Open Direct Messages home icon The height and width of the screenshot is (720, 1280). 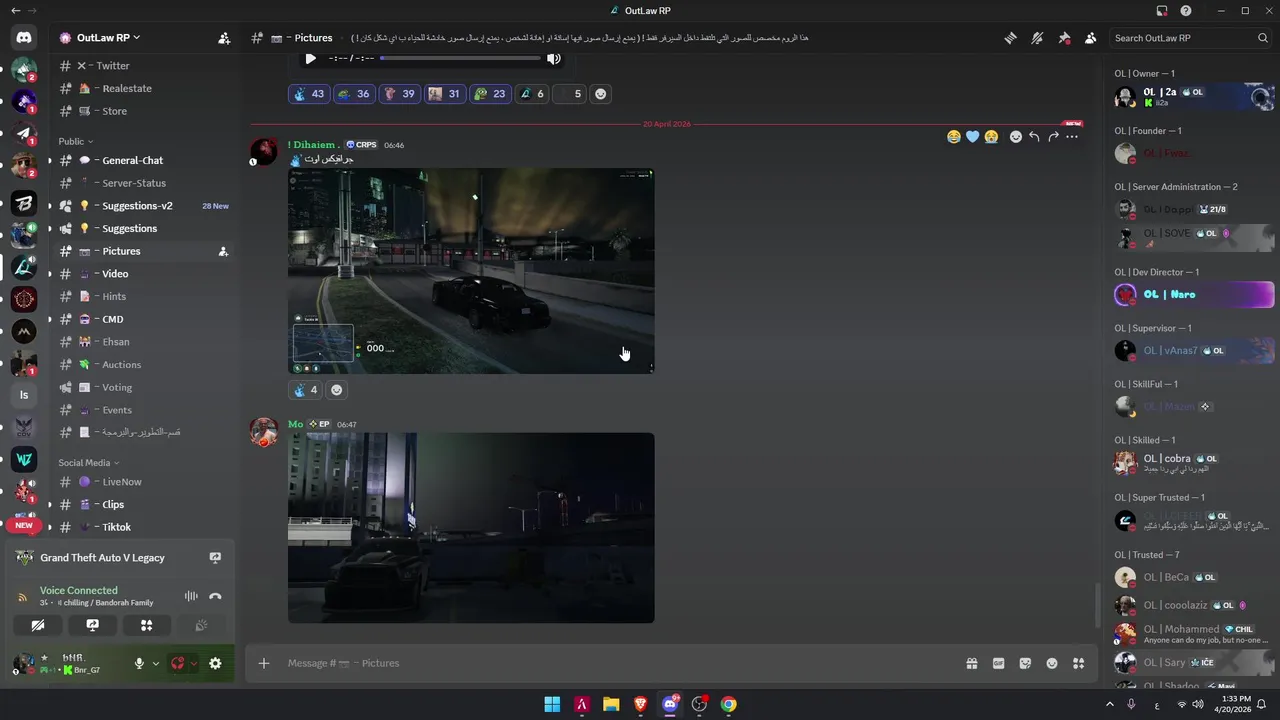24,38
